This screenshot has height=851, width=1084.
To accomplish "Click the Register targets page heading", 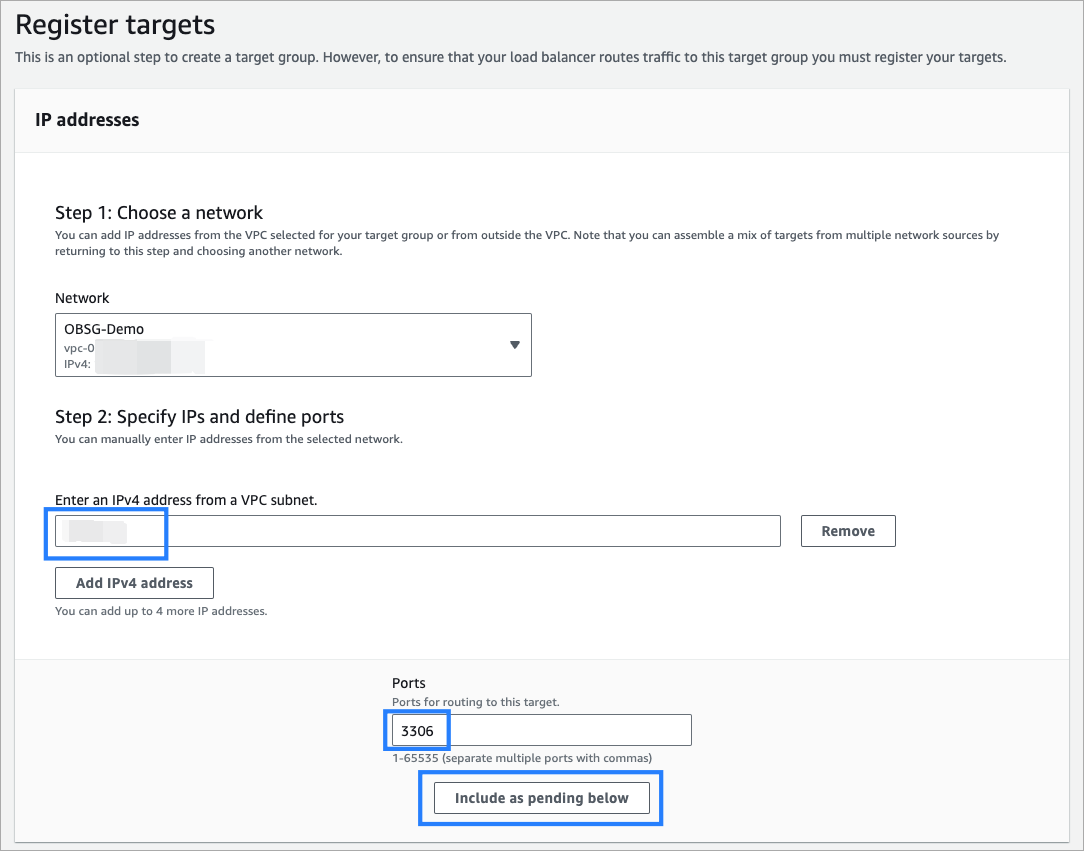I will (115, 24).
